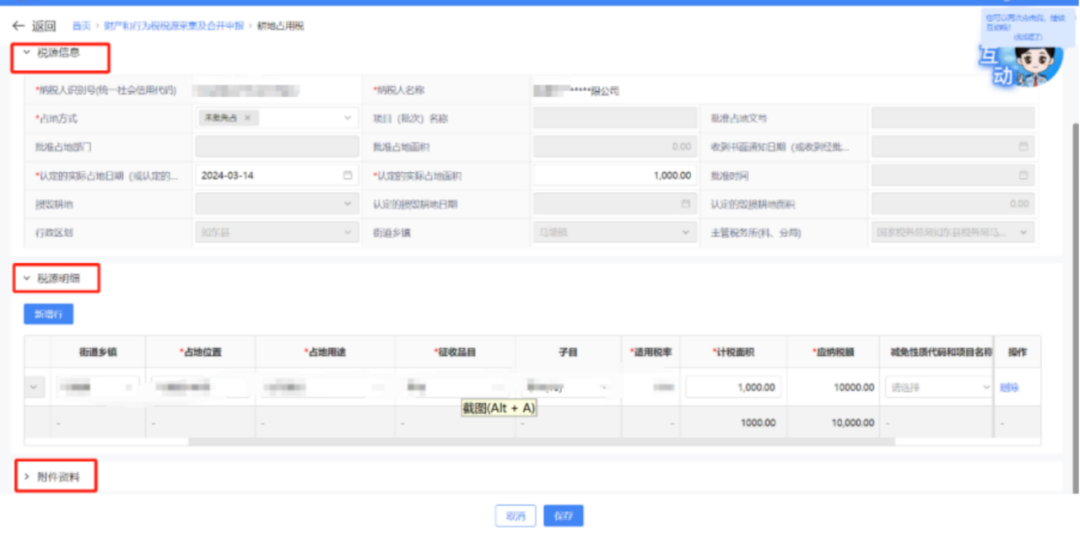Image resolution: width=1080 pixels, height=538 pixels.
Task: Expand the table row using its left arrow
Action: pyautogui.click(x=36, y=387)
